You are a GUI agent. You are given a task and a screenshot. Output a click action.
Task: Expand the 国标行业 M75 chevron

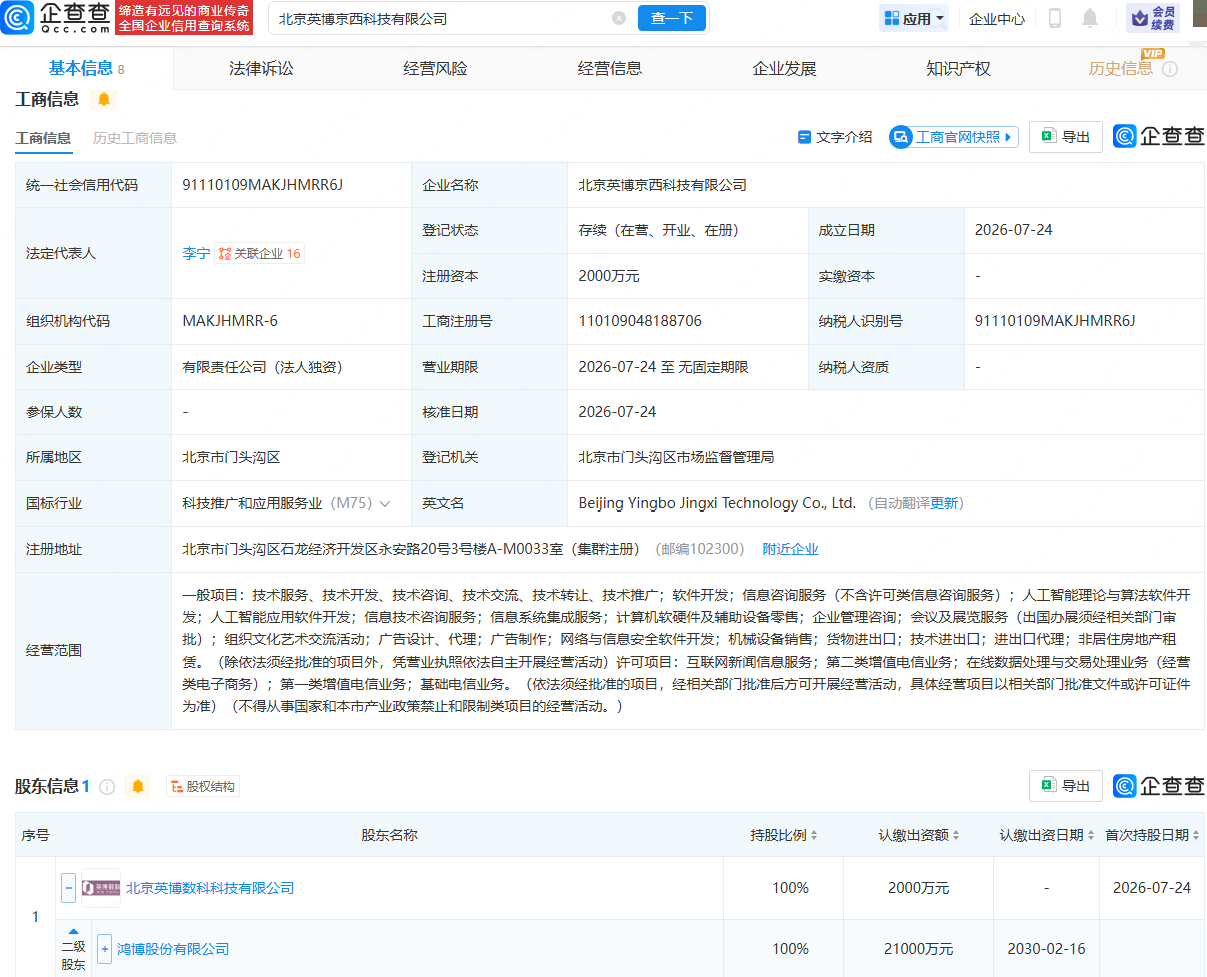[x=385, y=504]
